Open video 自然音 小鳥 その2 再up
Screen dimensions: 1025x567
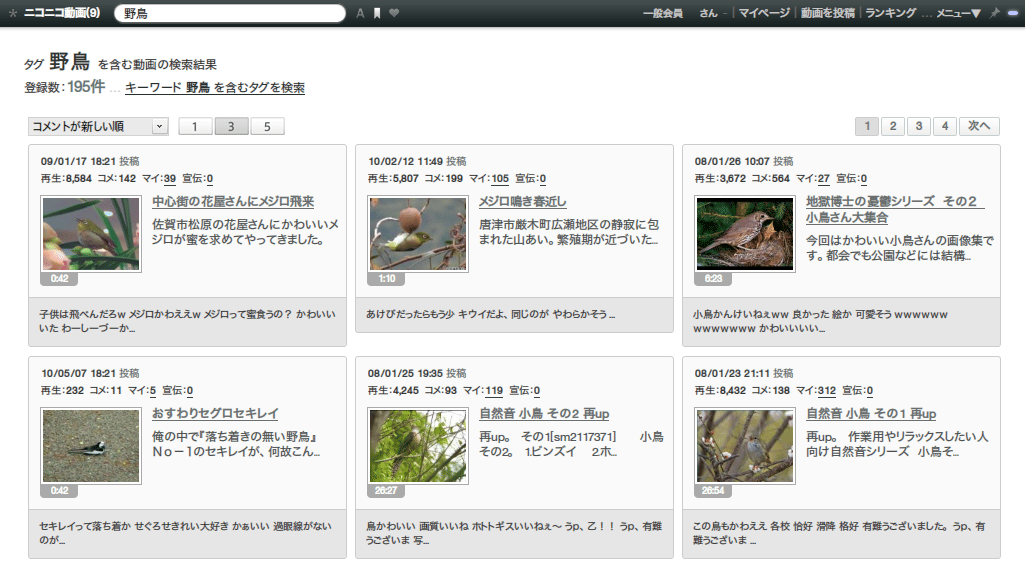pyautogui.click(x=544, y=413)
